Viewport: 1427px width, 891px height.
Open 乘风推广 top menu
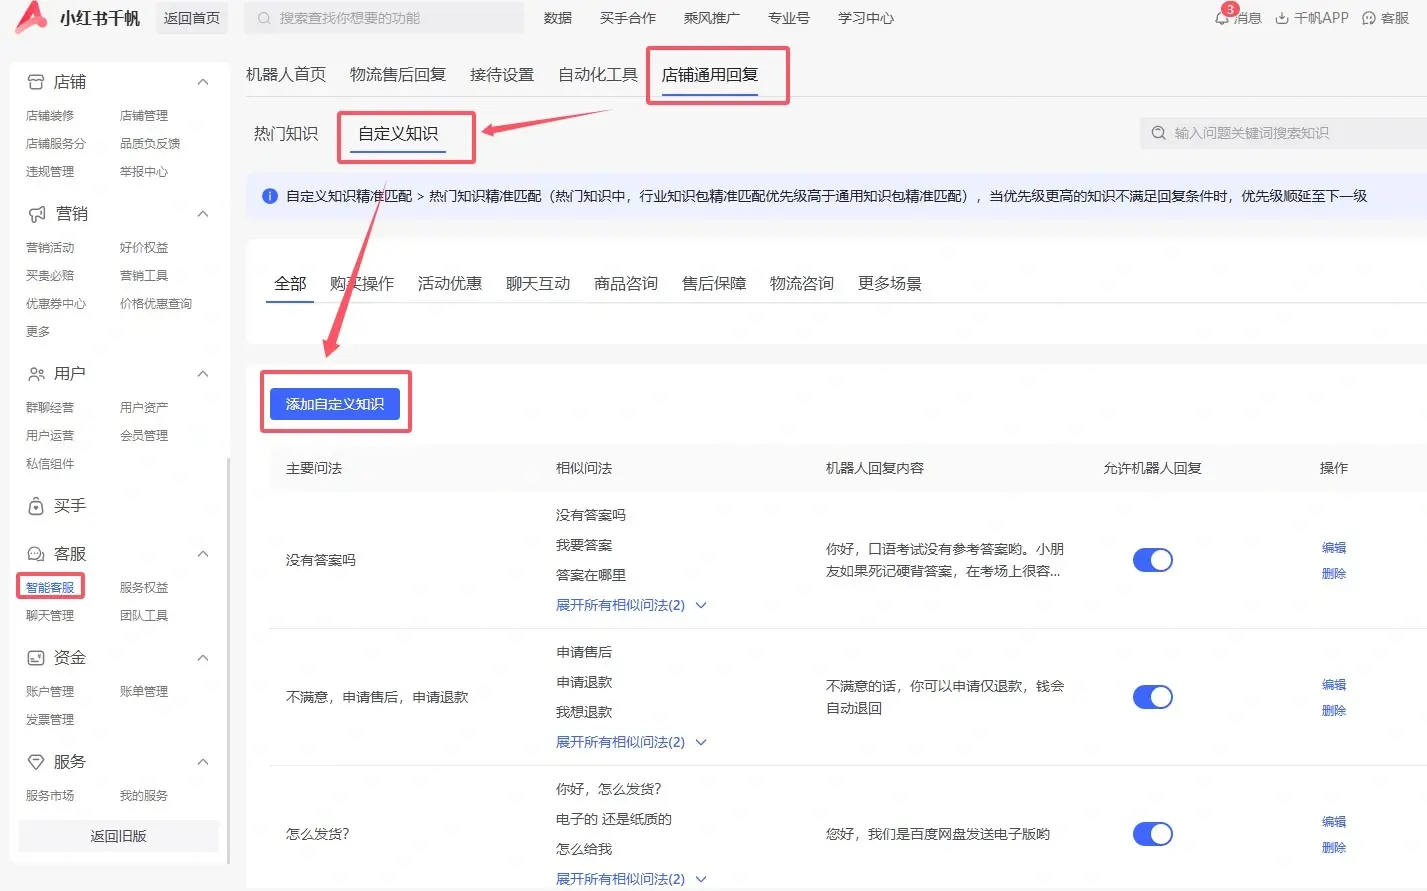tap(712, 18)
